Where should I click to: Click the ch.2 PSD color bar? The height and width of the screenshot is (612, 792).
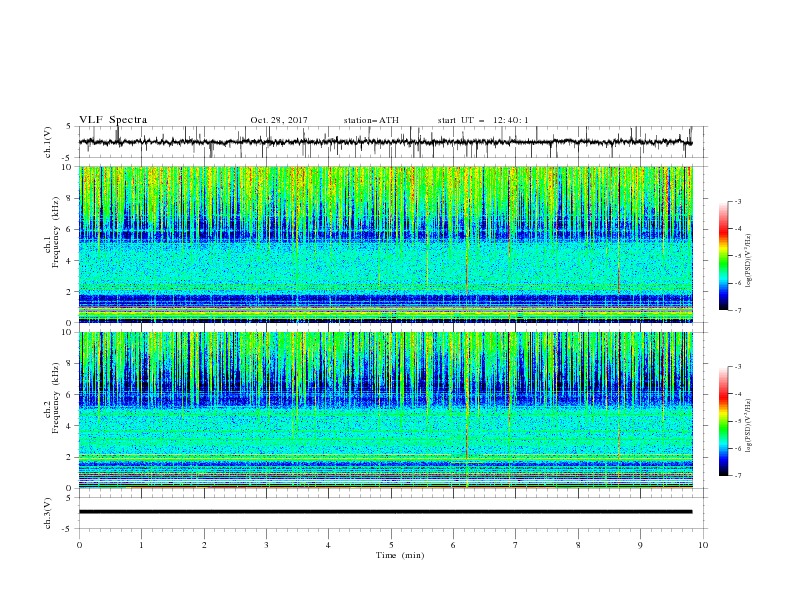[724, 421]
